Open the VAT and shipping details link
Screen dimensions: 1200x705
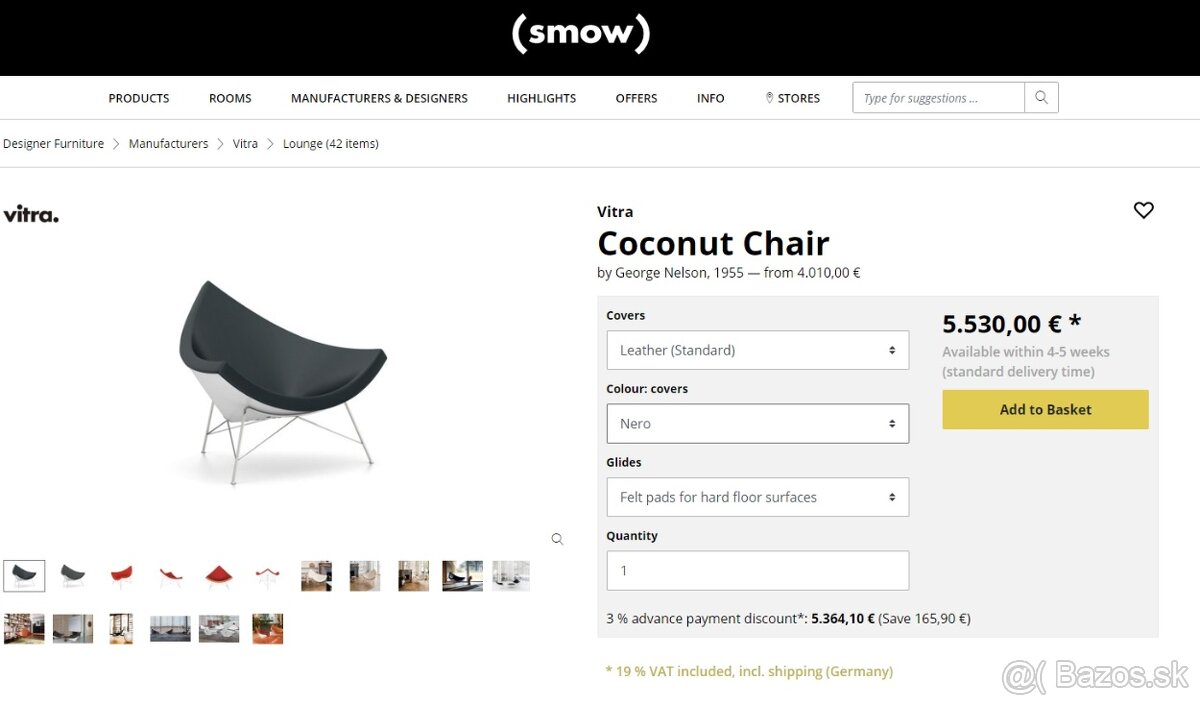(749, 671)
